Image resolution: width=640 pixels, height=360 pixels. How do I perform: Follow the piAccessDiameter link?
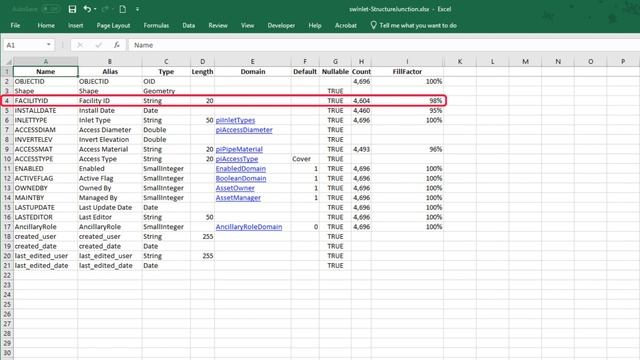244,130
